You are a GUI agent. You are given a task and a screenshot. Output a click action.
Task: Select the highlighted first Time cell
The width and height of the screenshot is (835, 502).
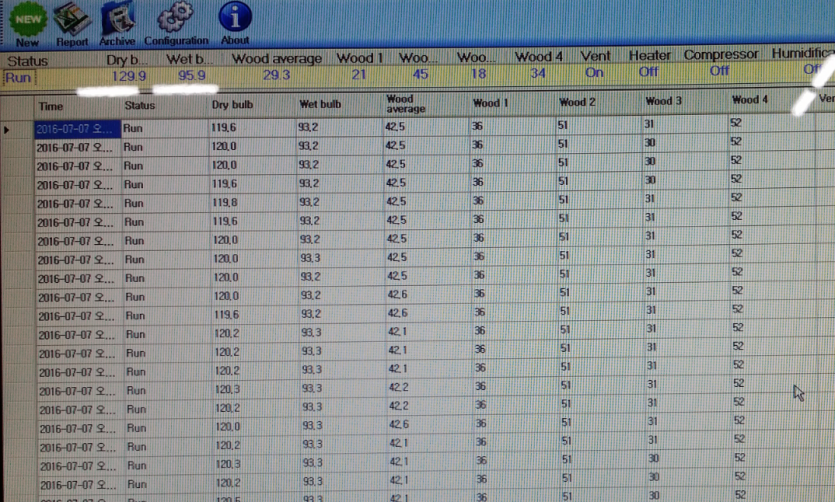pos(77,129)
